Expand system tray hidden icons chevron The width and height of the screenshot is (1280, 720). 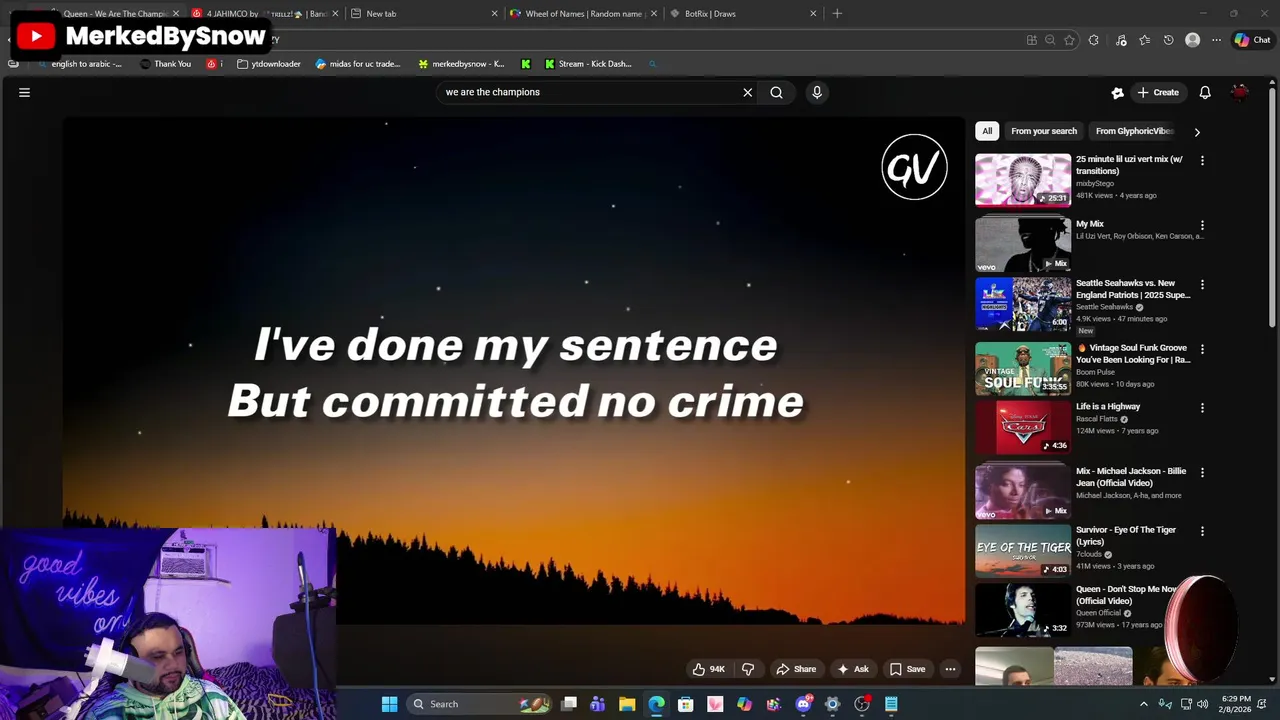pyautogui.click(x=1144, y=704)
